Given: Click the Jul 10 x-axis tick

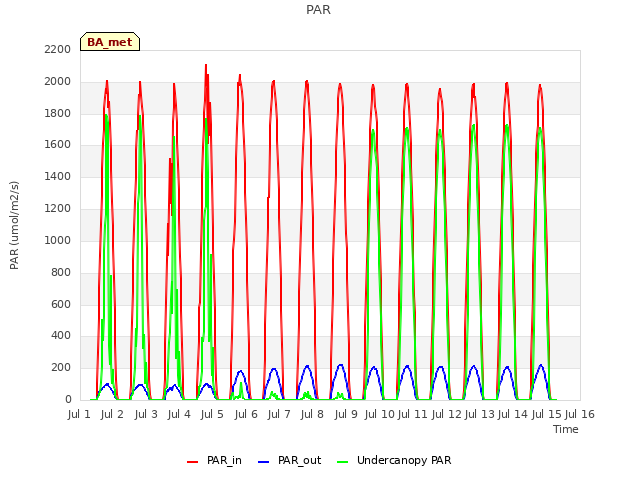Looking at the screenshot, I should [379, 414].
